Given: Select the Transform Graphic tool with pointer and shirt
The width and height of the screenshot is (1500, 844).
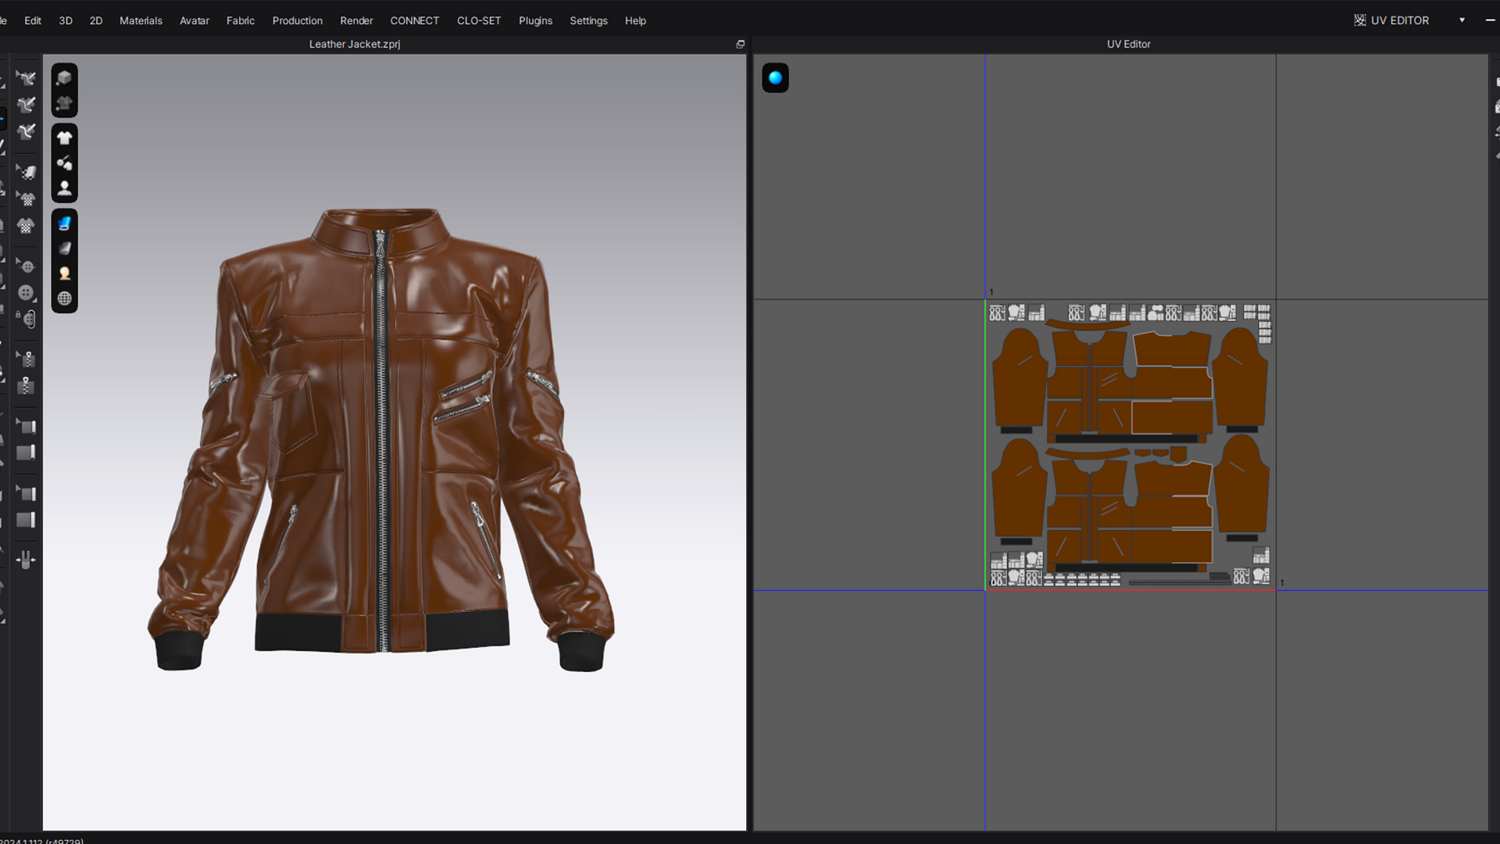Looking at the screenshot, I should [26, 198].
